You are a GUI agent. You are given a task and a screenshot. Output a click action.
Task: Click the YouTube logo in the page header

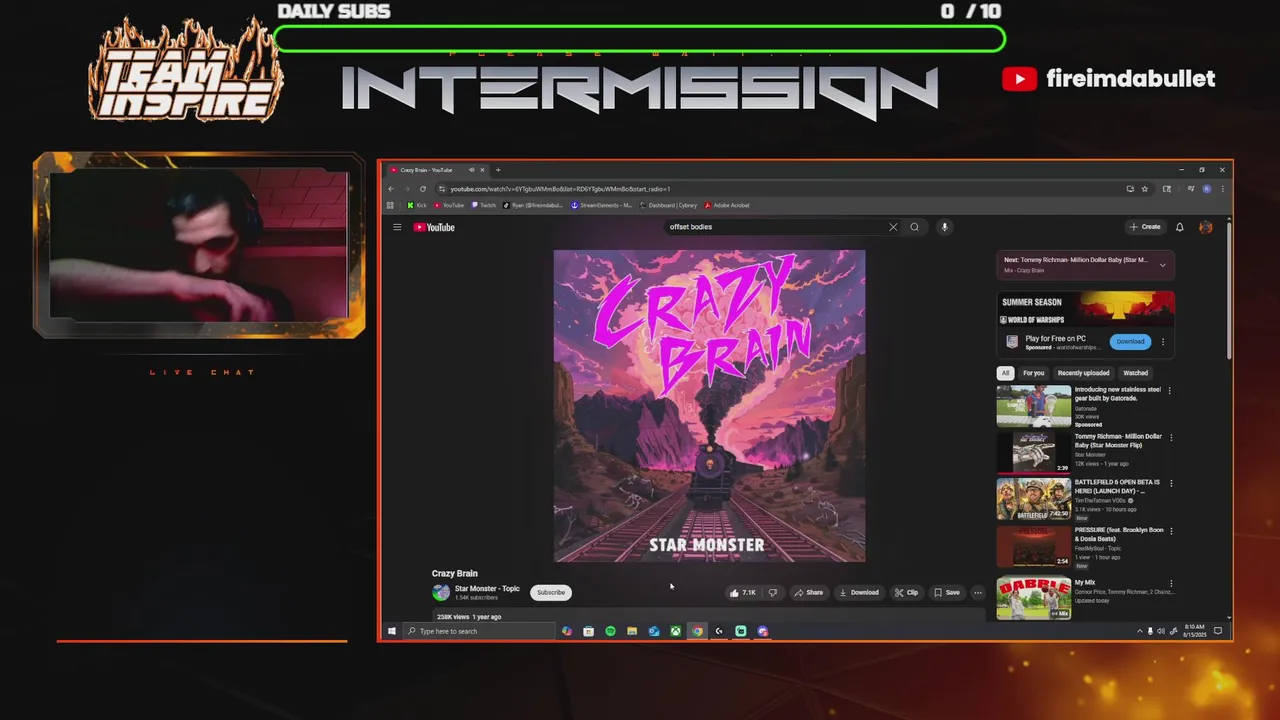point(434,227)
